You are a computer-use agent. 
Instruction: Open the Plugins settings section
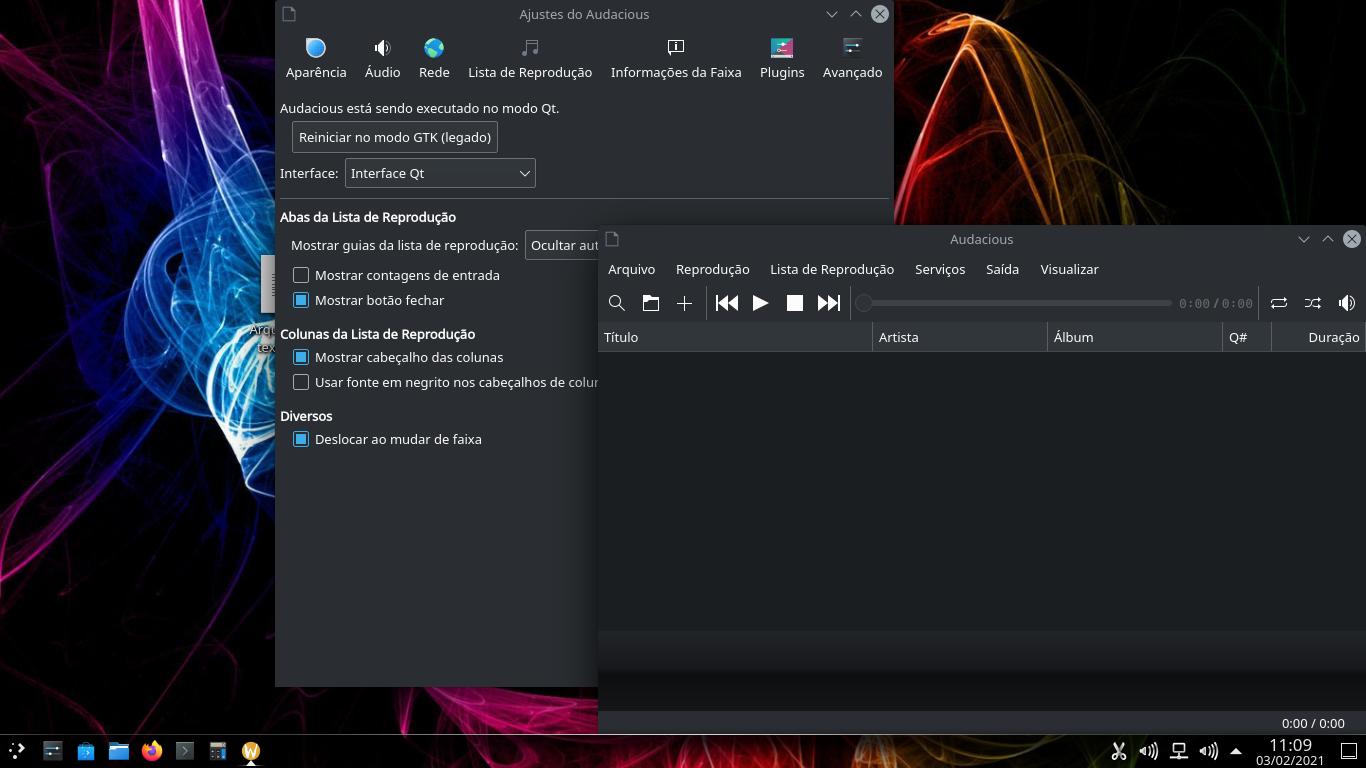coord(781,57)
